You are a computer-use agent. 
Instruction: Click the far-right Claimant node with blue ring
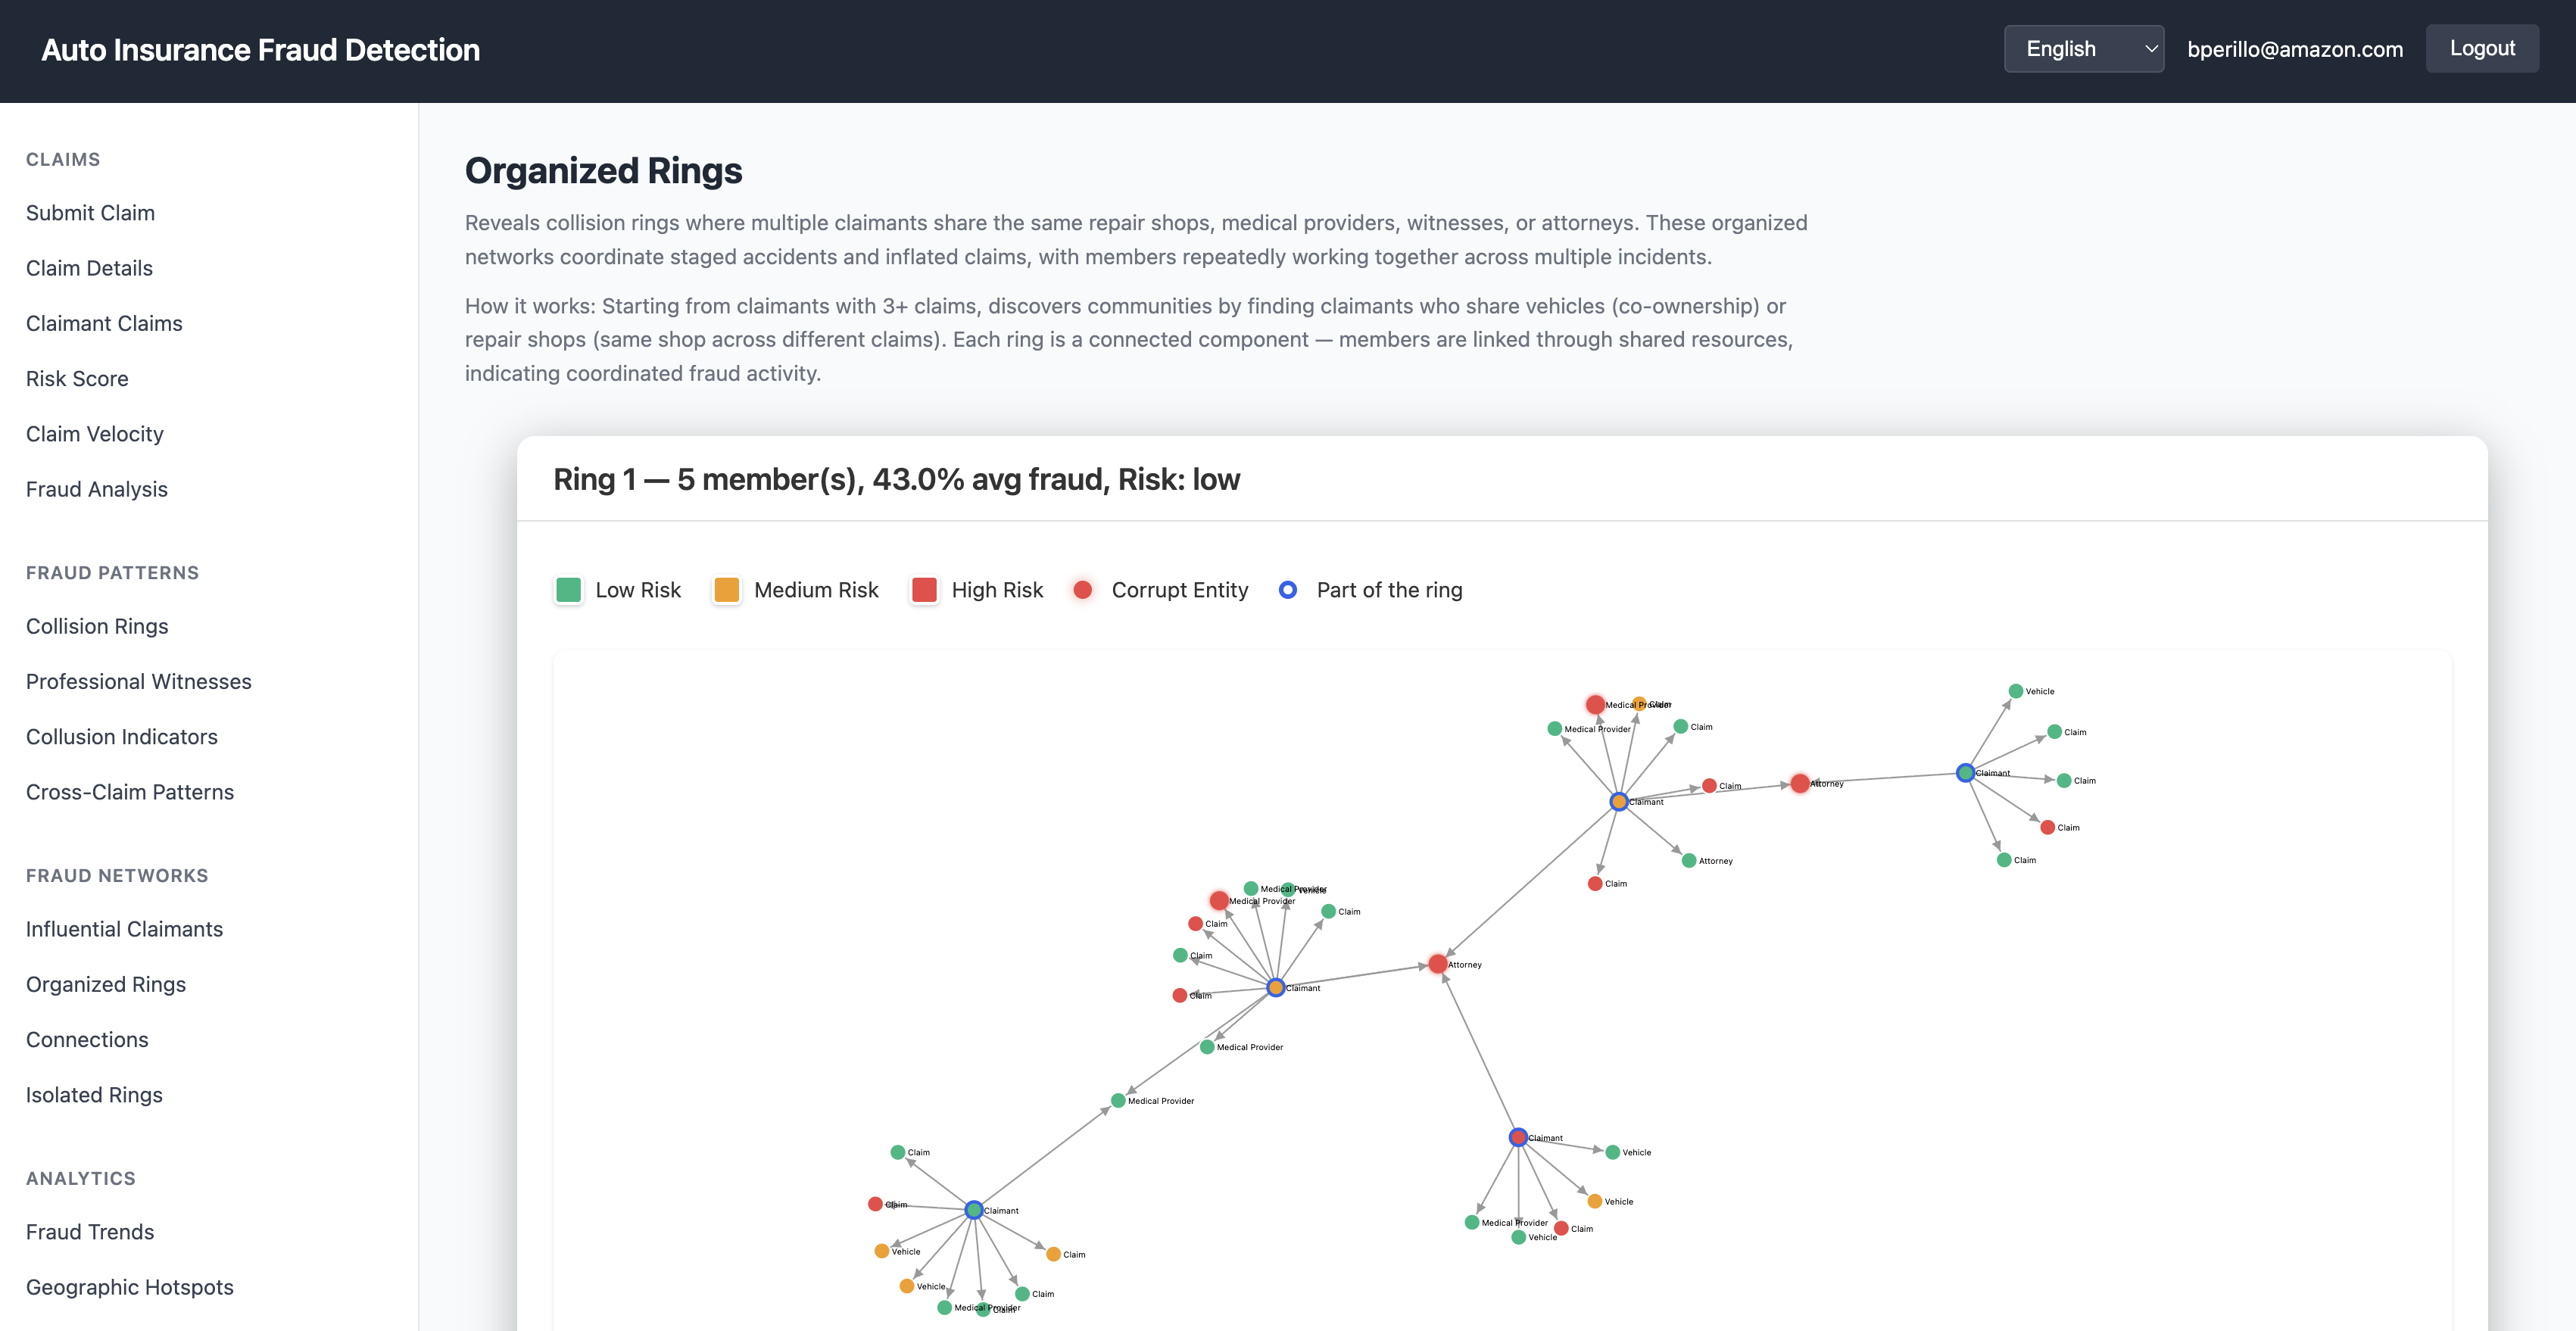(x=1966, y=773)
